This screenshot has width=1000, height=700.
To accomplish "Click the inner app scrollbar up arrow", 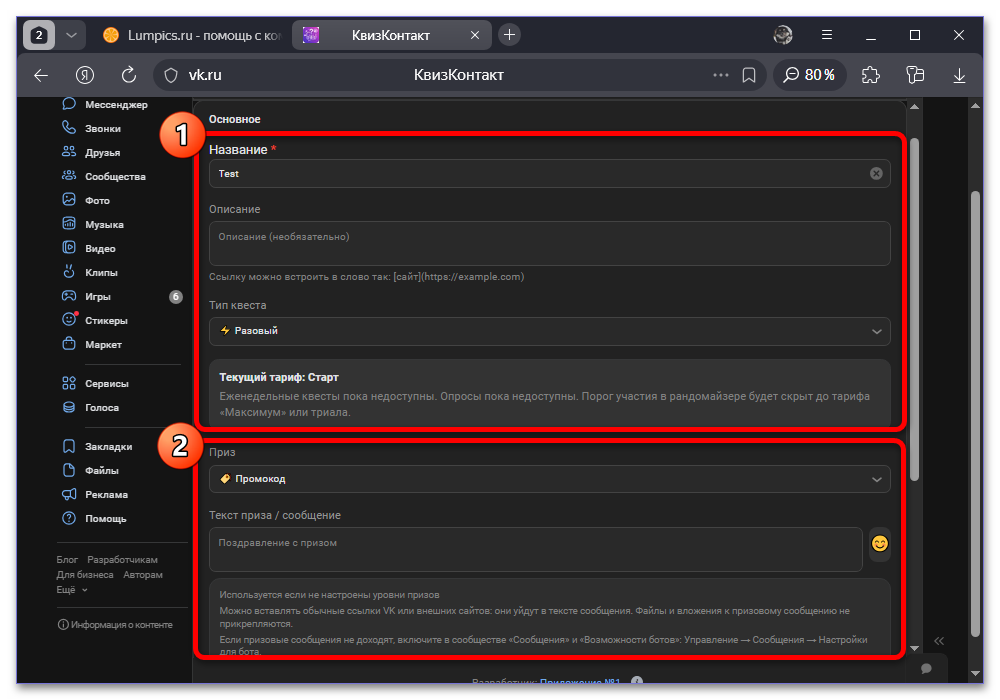I will pos(915,106).
